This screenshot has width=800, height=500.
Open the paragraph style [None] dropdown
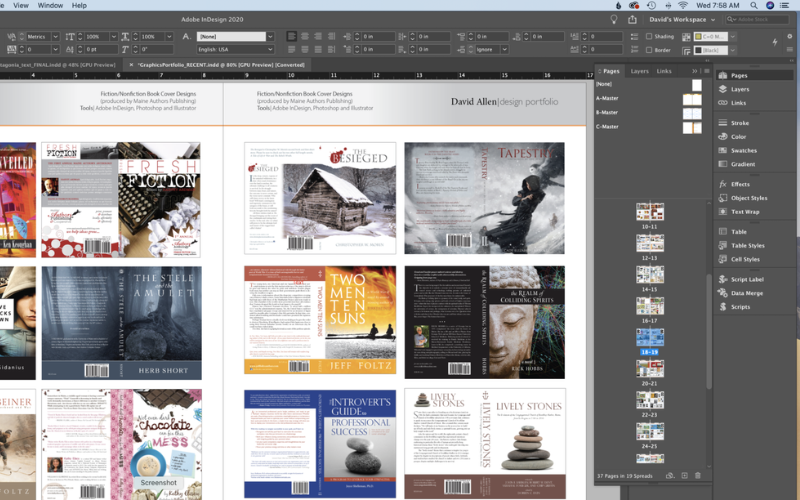click(x=235, y=36)
